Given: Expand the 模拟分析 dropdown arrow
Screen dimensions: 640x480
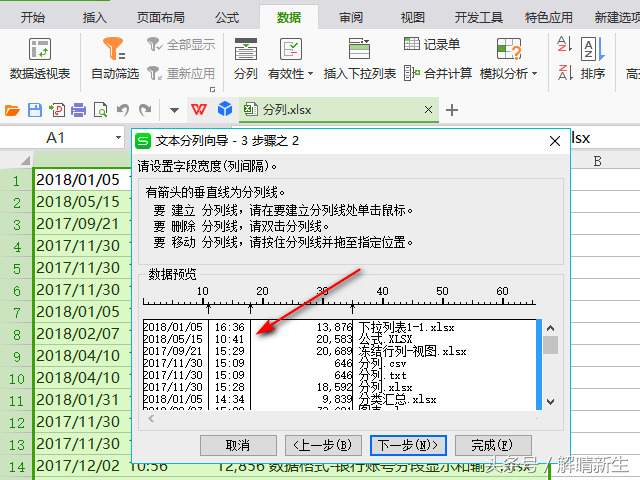Looking at the screenshot, I should tap(535, 74).
